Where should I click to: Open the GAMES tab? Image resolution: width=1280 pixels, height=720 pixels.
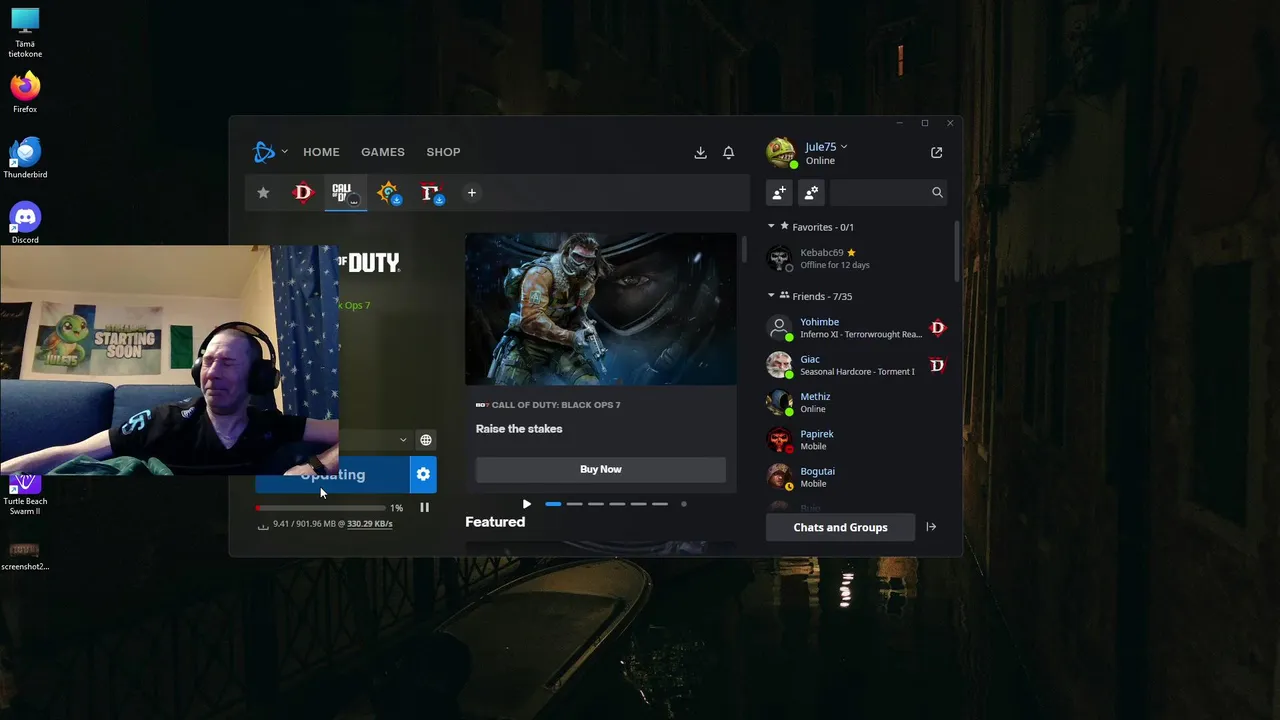pos(383,152)
